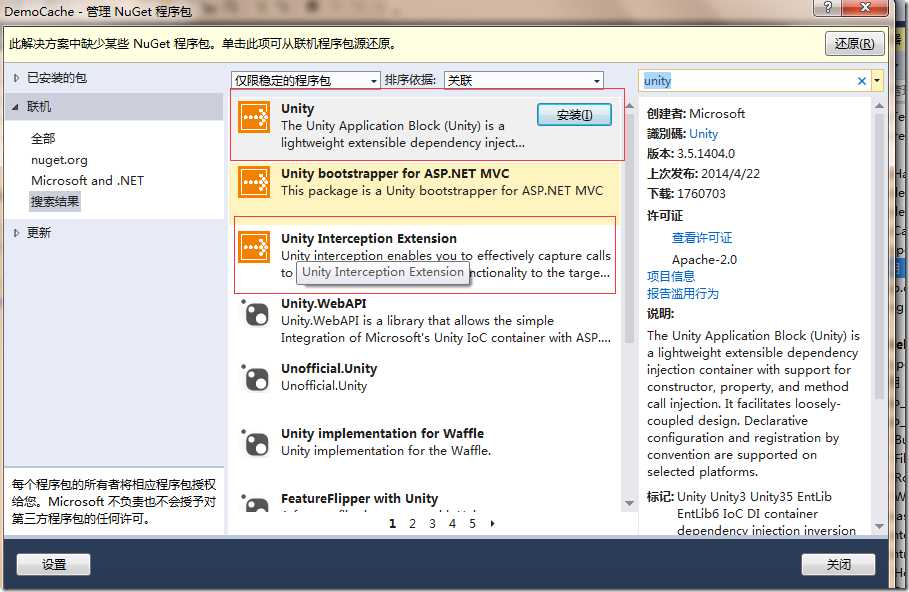
Task: Go to results page 3
Action: (432, 524)
